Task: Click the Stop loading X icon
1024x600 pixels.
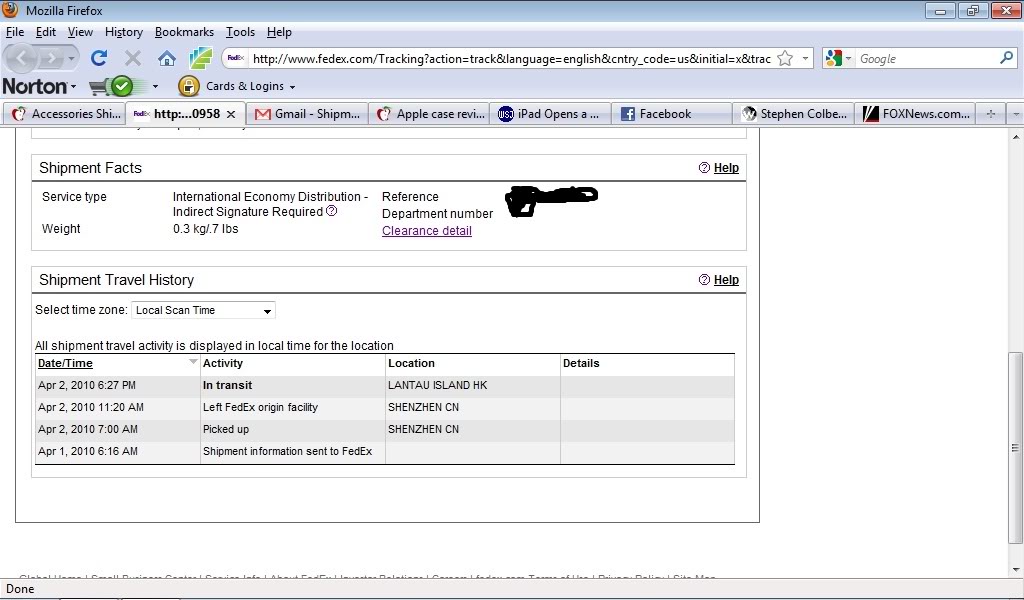Action: (133, 59)
